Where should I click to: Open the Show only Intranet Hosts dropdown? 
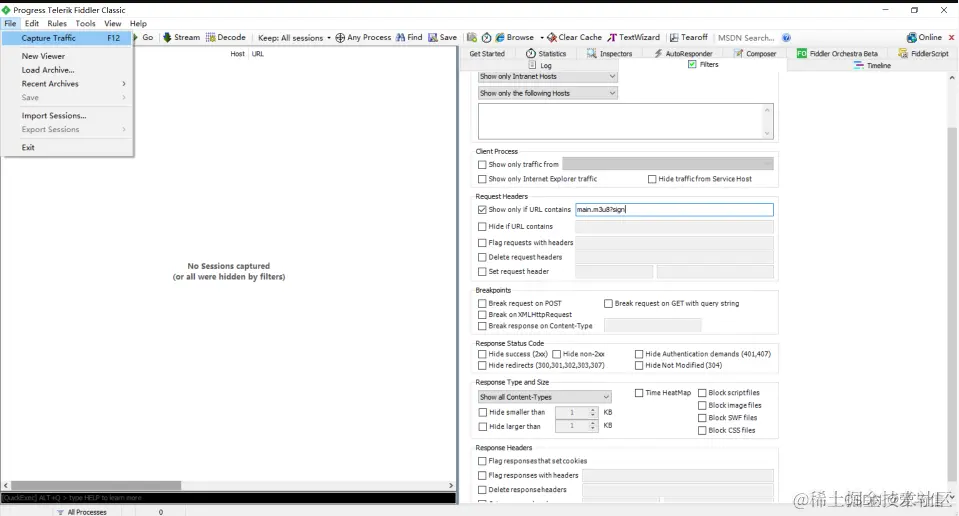[547, 76]
